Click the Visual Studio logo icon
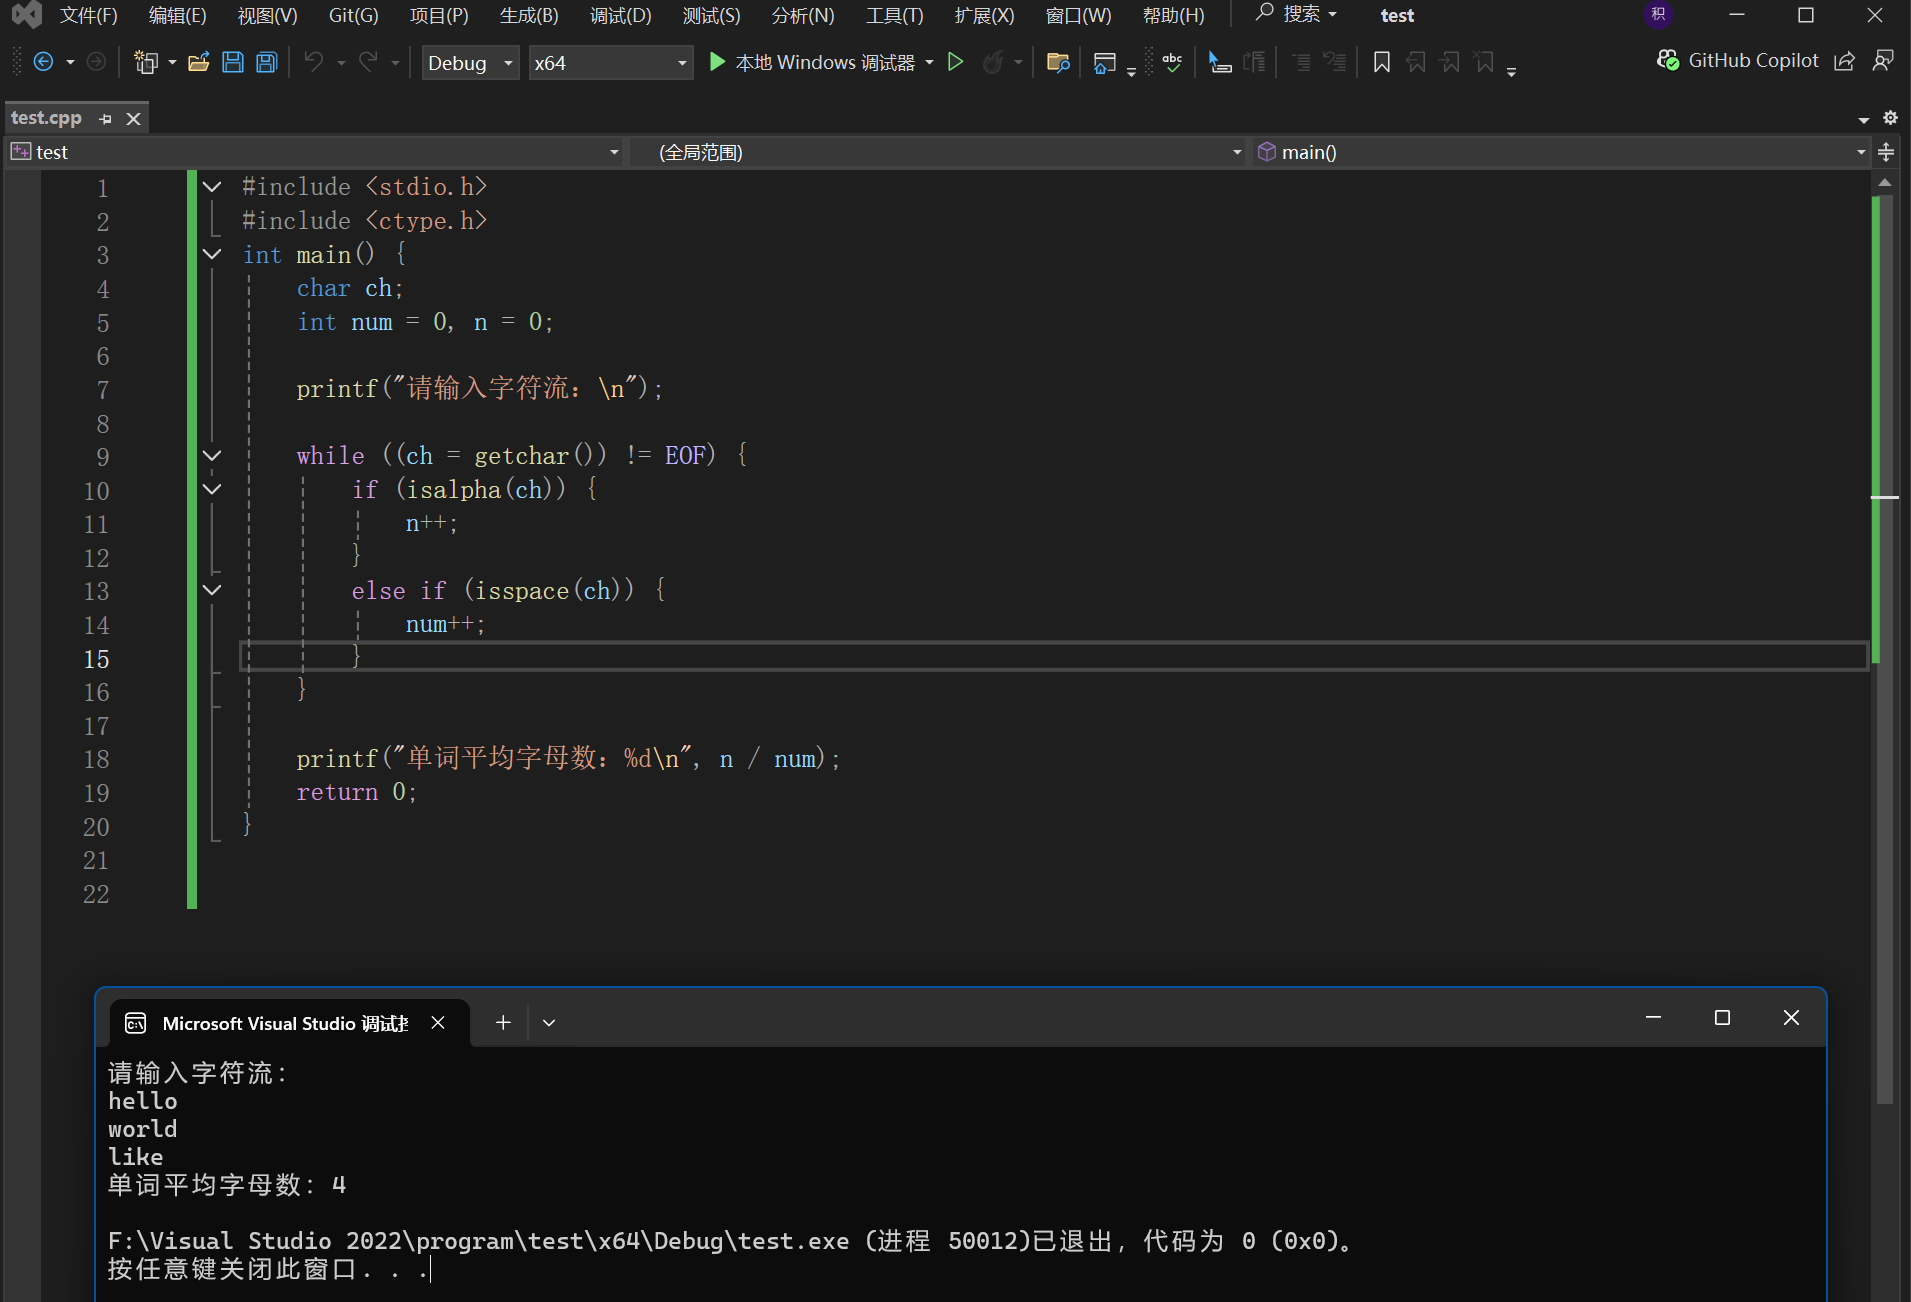Screen dimensions: 1911x1302 pos(26,15)
